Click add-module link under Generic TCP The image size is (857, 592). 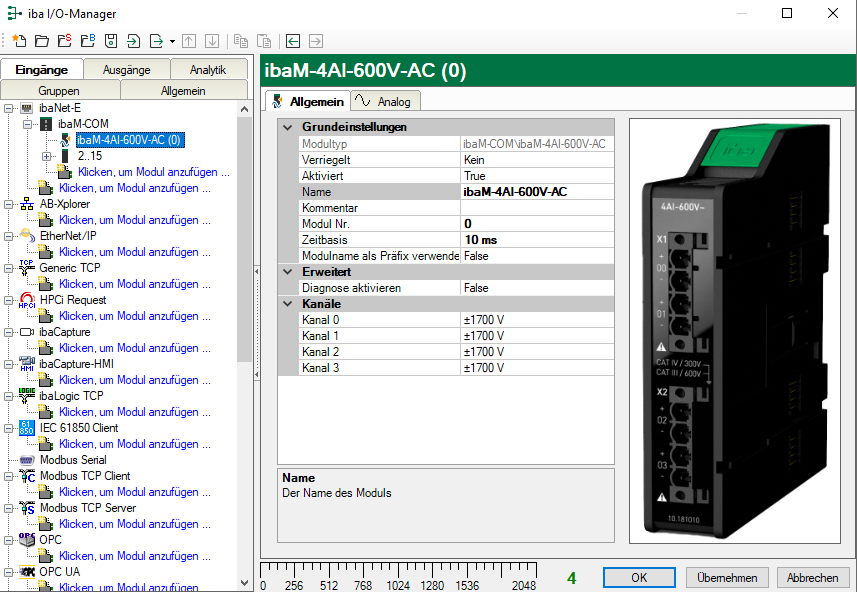pos(134,284)
